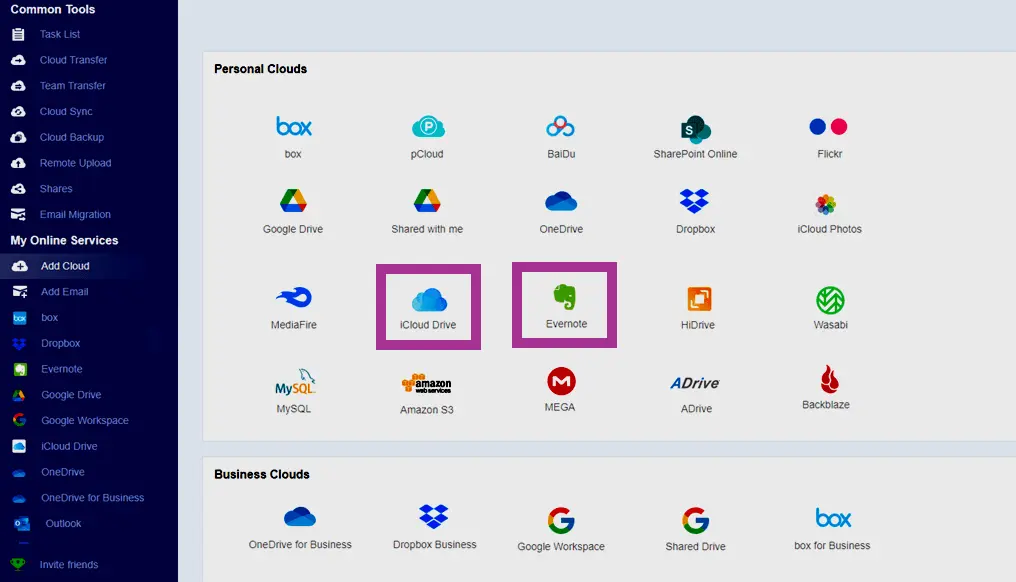The image size is (1016, 582).
Task: Pick the Dropbox personal cloud icon
Action: pos(695,202)
